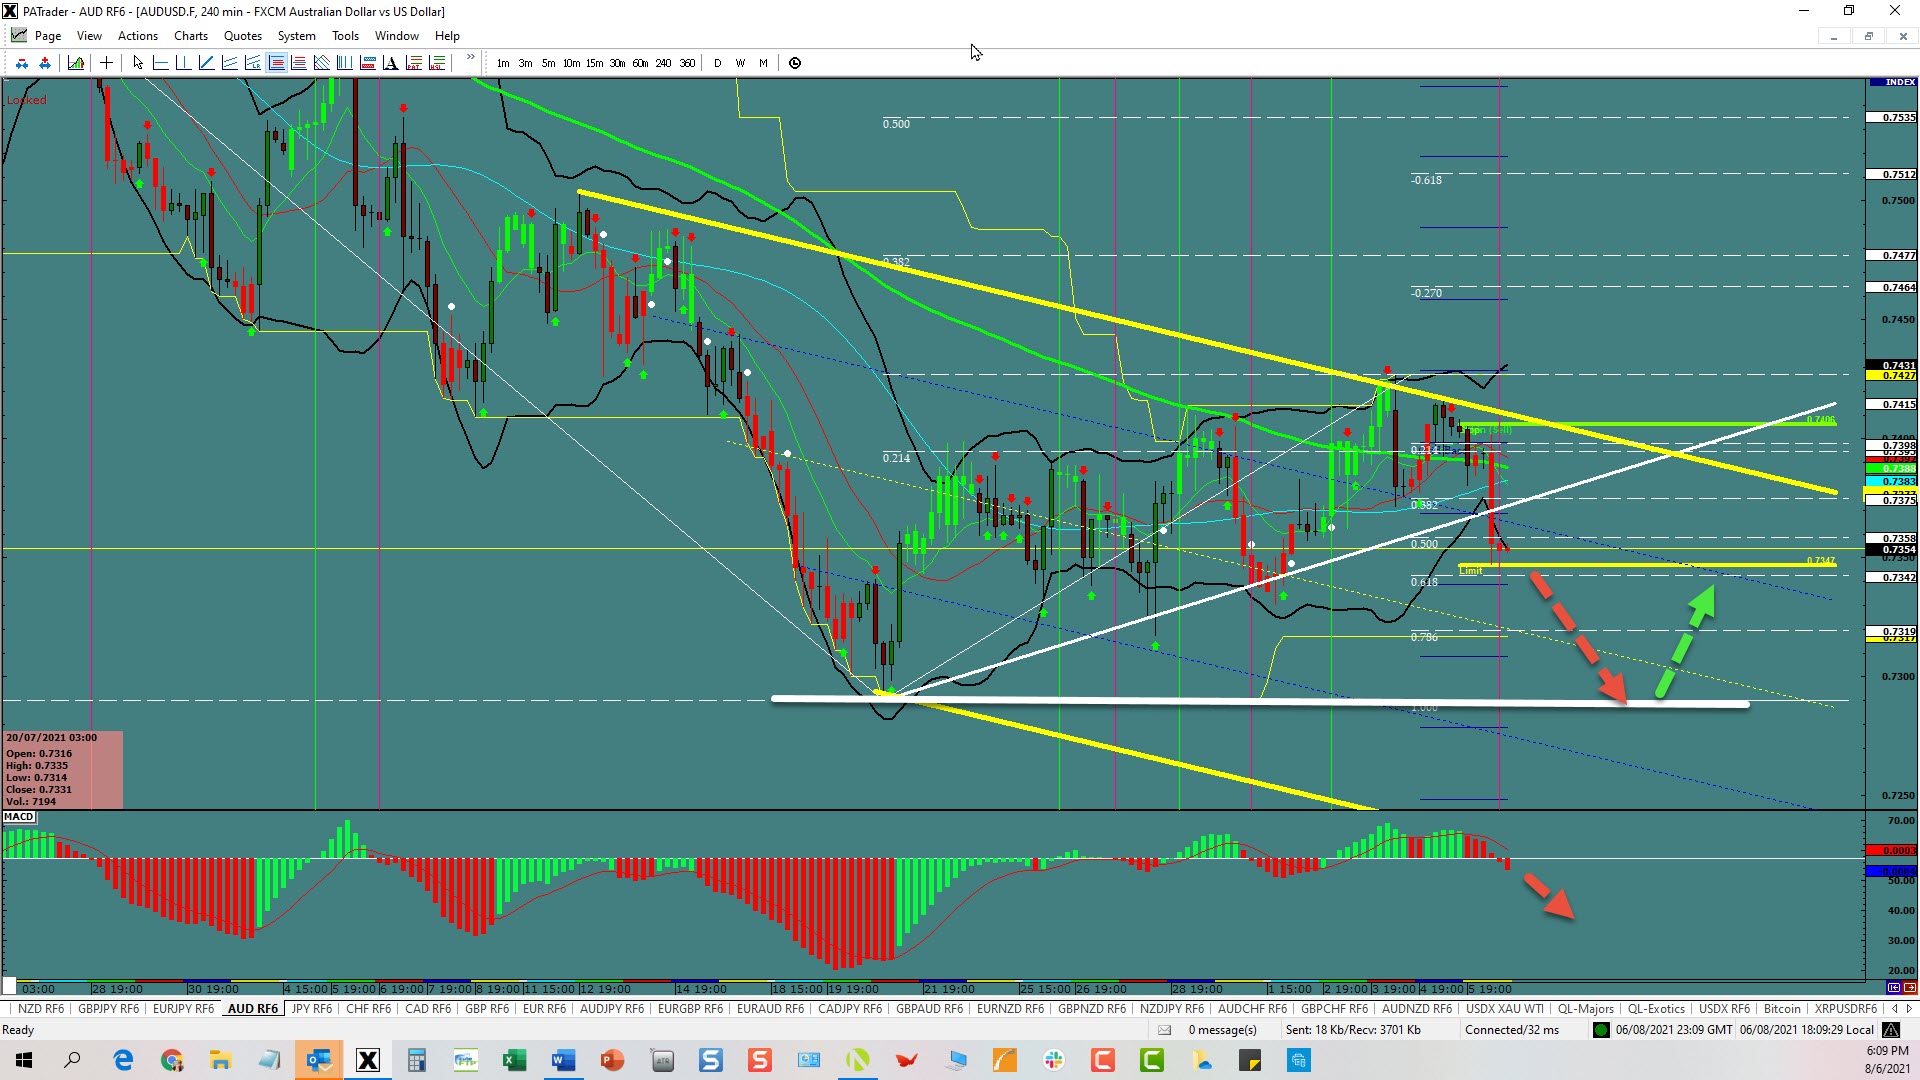Click the new chart icon
Viewport: 1920px width, 1080px height.
76,63
